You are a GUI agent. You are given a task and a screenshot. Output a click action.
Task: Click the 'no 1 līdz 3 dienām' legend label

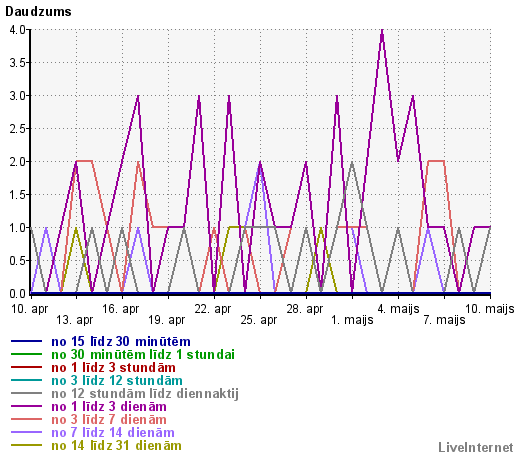click(109, 407)
